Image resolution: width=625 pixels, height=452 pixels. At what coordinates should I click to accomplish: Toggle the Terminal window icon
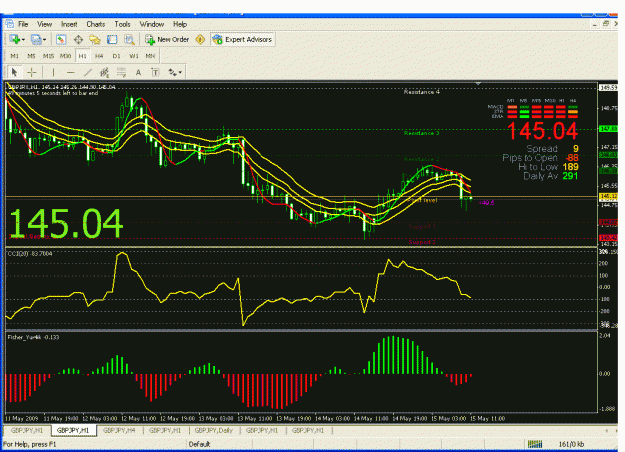(x=112, y=39)
